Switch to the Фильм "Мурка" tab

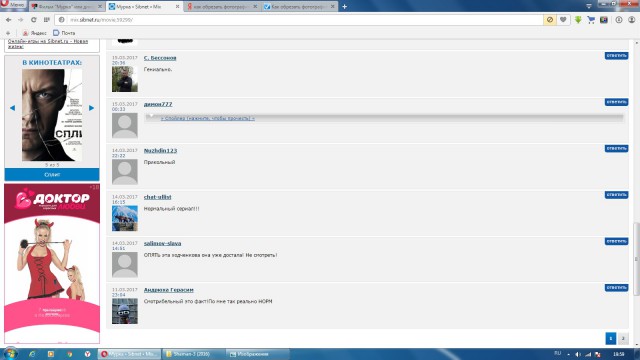coord(67,7)
